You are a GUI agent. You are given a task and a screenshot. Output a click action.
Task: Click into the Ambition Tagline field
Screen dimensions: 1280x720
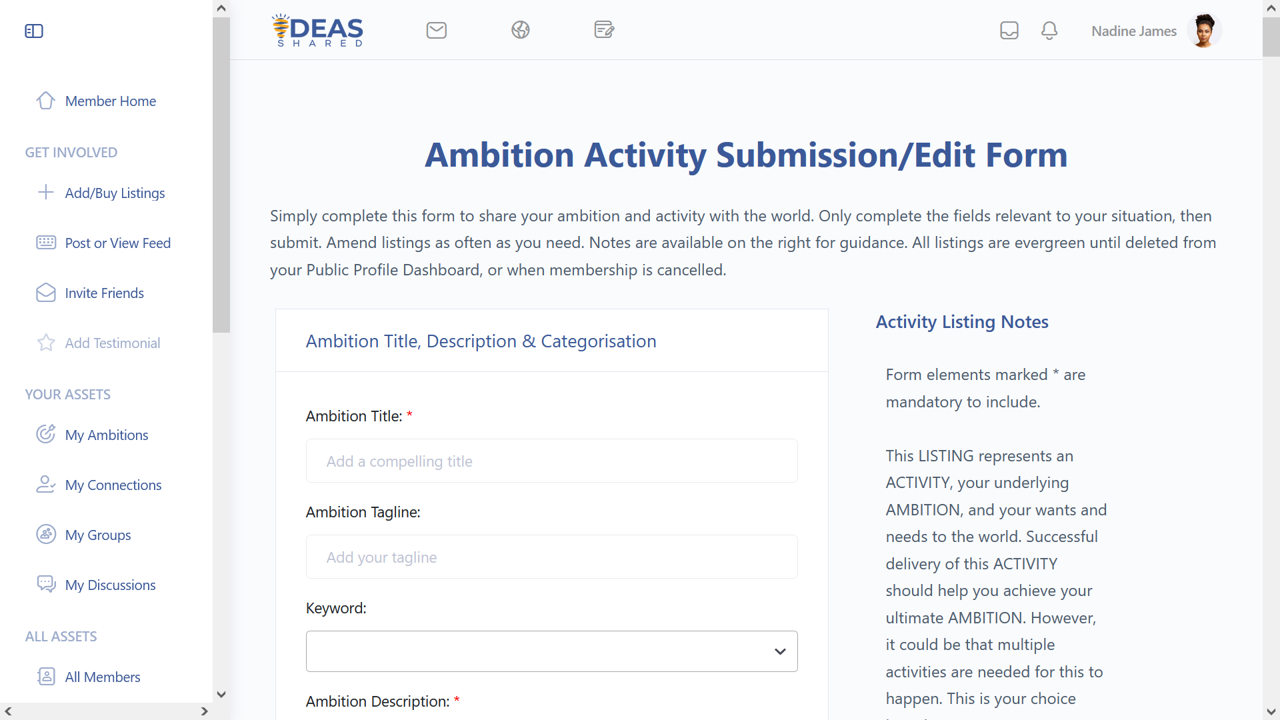[x=552, y=557]
